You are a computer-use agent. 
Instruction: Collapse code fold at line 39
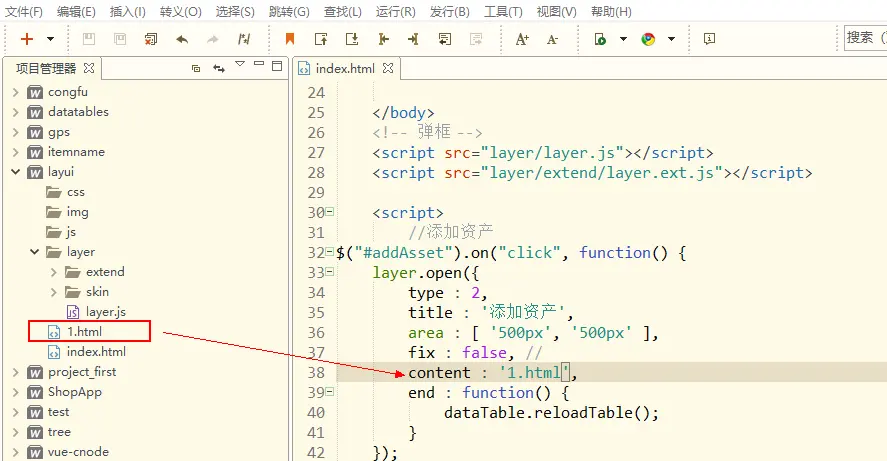[330, 392]
